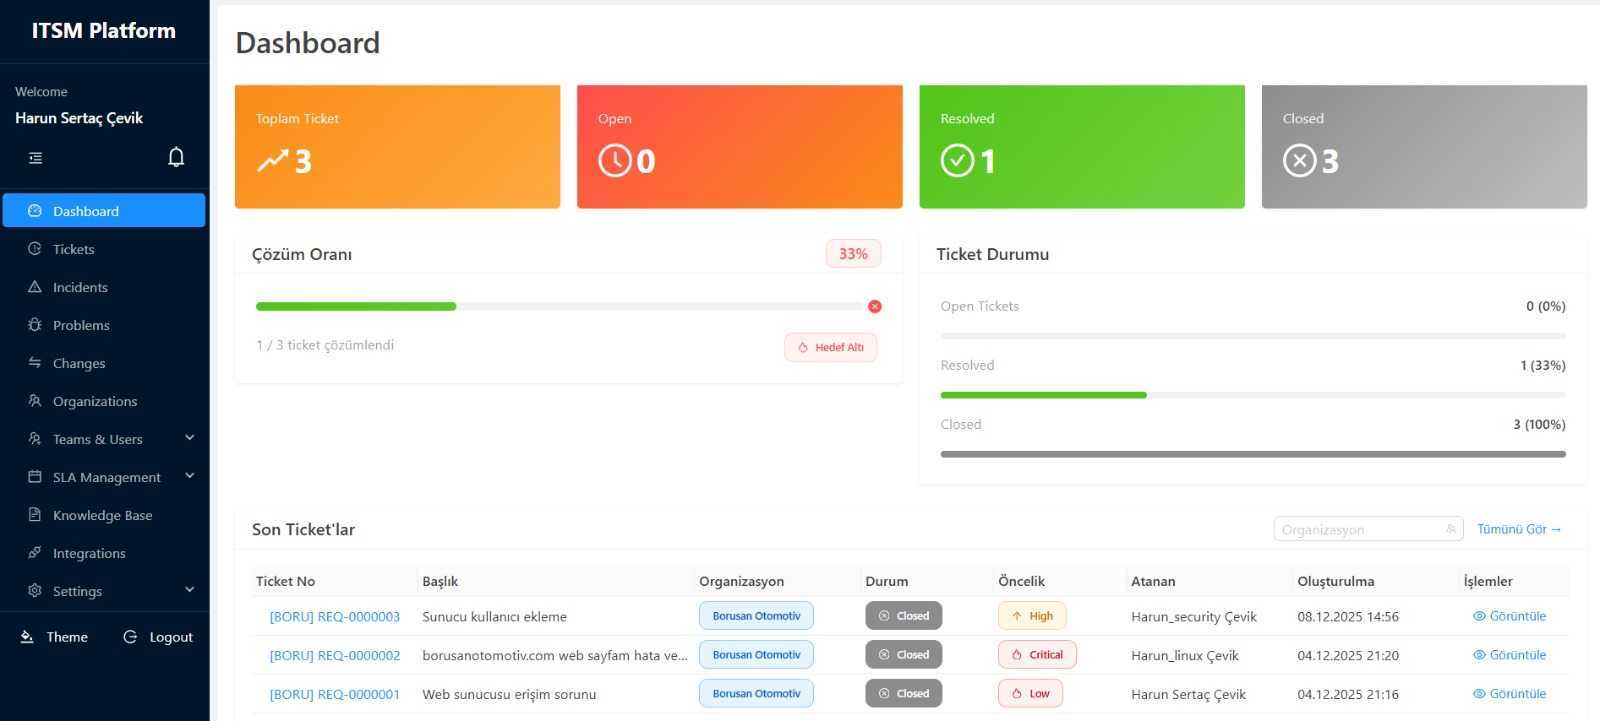
Task: Click the X circle icon on Closed card
Action: pyautogui.click(x=1300, y=160)
